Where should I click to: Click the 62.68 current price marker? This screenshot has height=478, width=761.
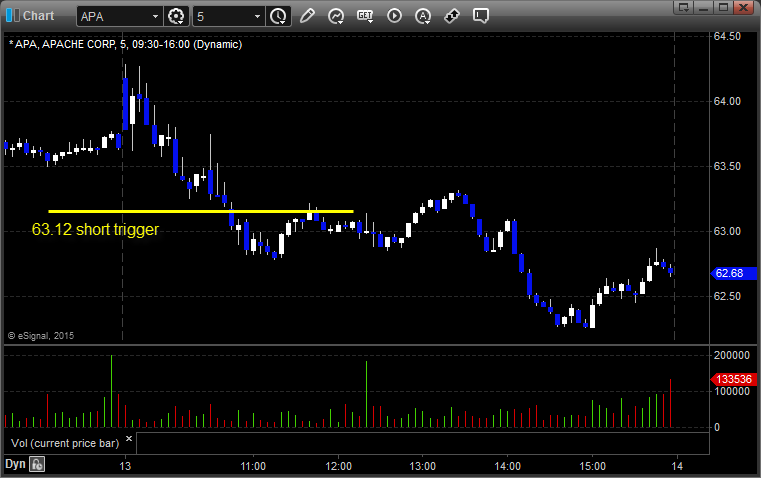point(728,273)
